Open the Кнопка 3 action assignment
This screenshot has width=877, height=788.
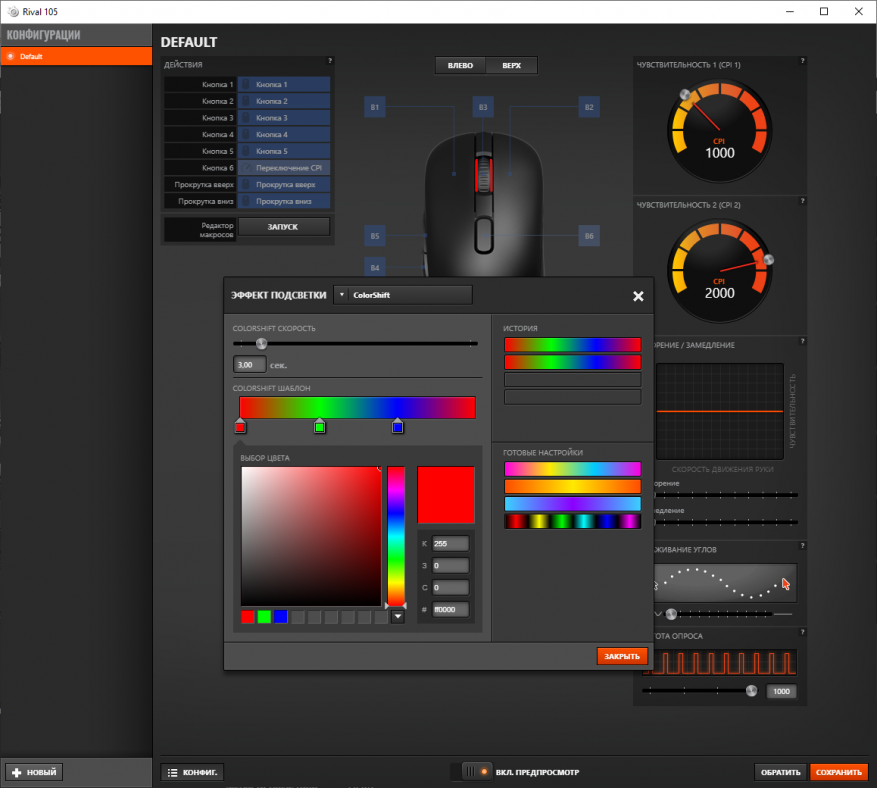click(284, 118)
